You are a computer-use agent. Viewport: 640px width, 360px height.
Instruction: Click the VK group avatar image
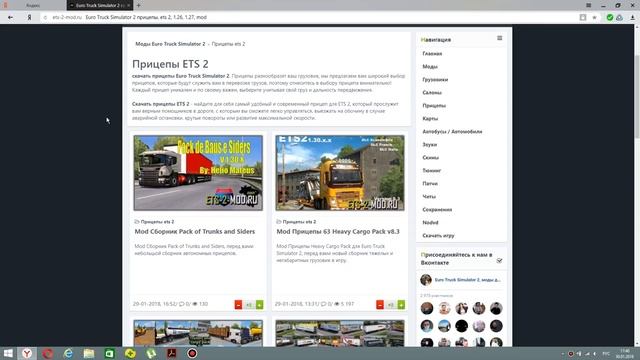coord(426,280)
